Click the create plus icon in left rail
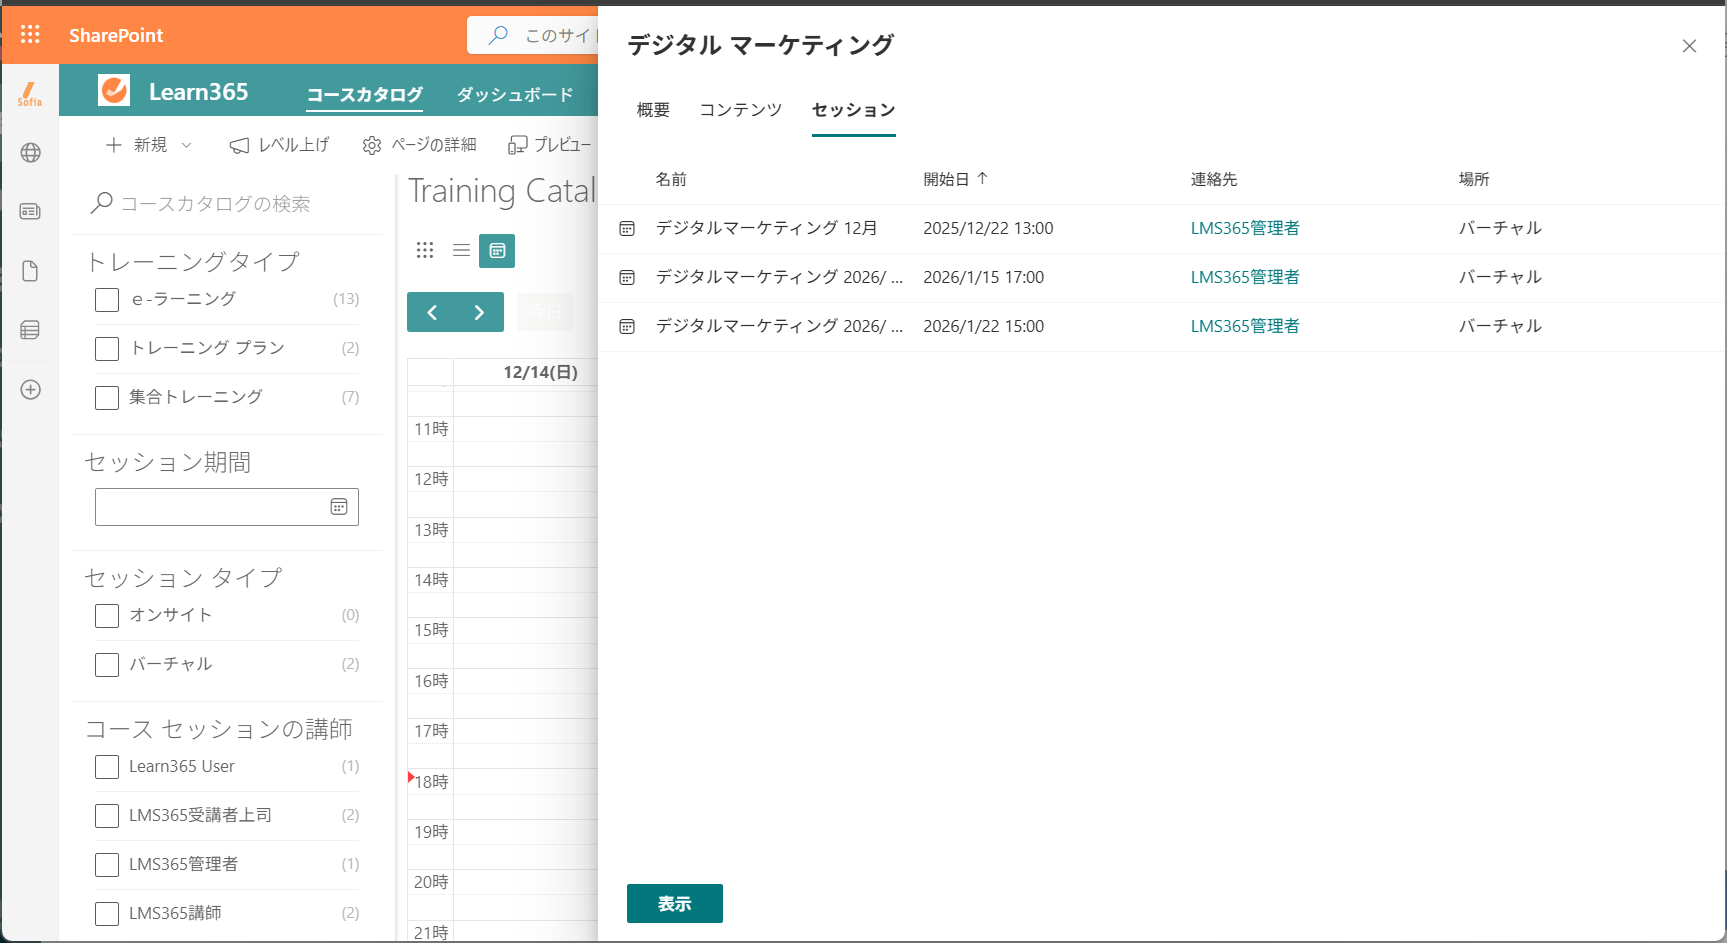 coord(30,390)
